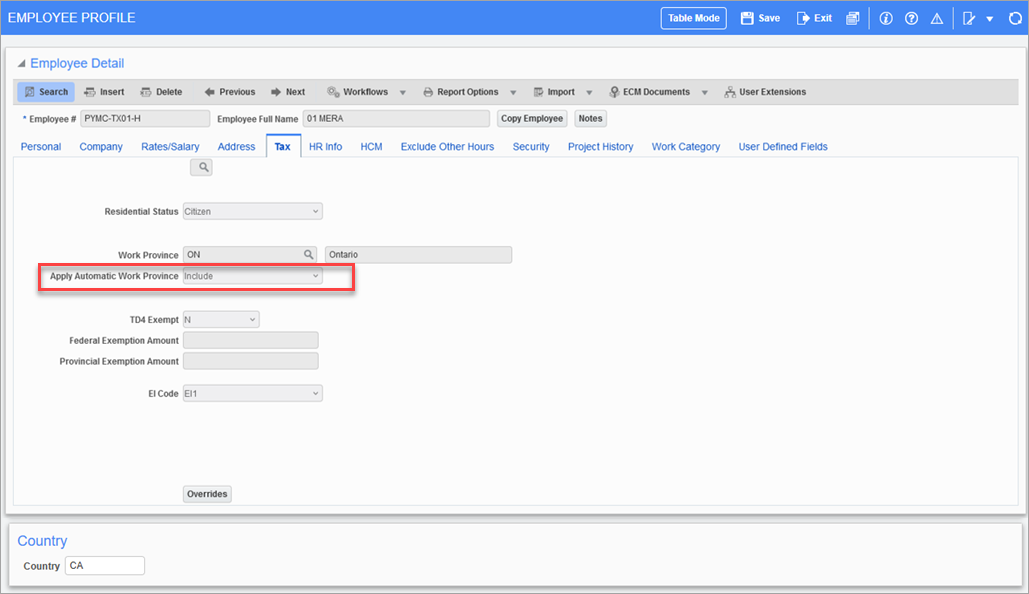The image size is (1029, 594).
Task: Click the Overrides button
Action: click(207, 494)
